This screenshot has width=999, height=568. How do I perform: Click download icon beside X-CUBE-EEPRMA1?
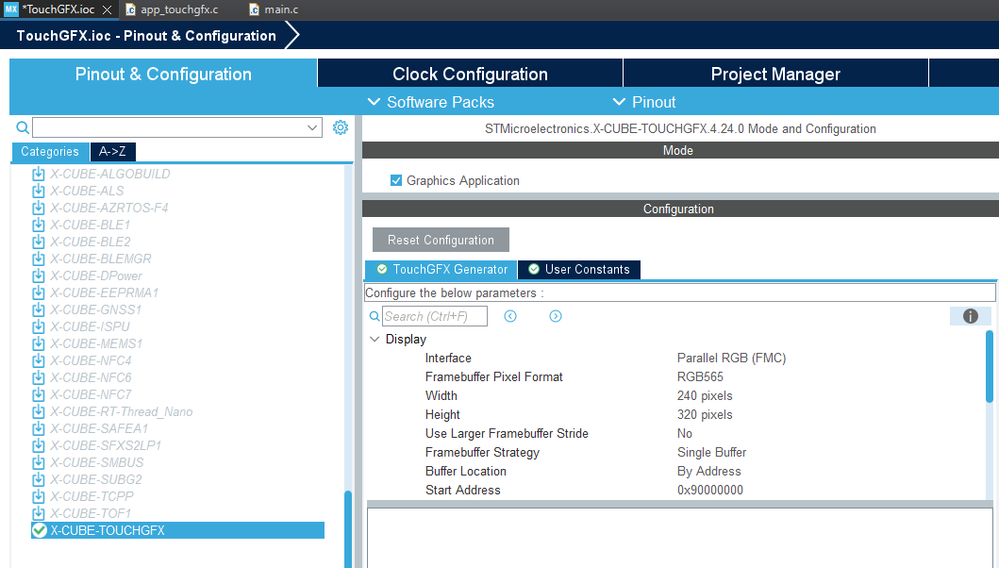38,293
